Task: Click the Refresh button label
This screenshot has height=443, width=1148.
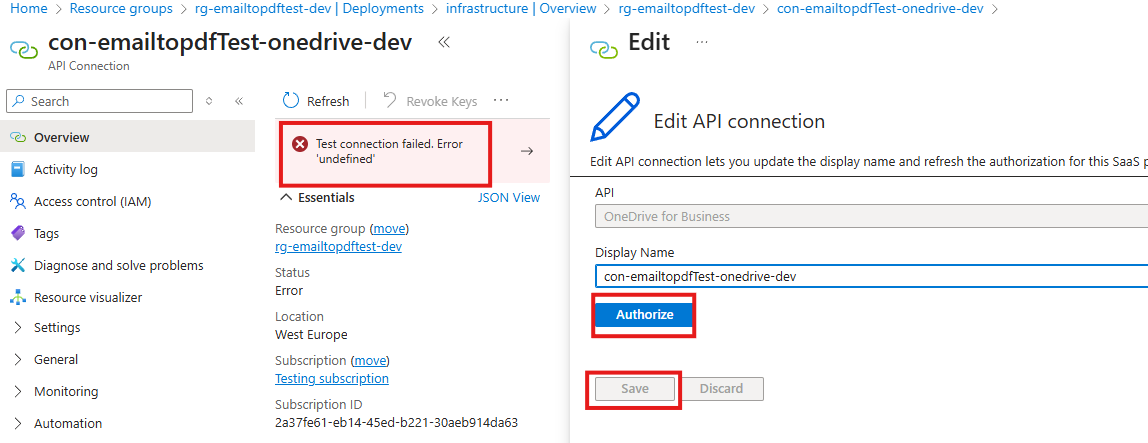Action: pos(328,101)
